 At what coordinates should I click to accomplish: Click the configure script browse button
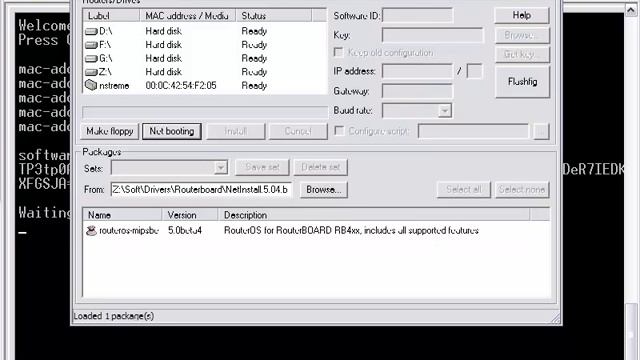[x=541, y=131]
